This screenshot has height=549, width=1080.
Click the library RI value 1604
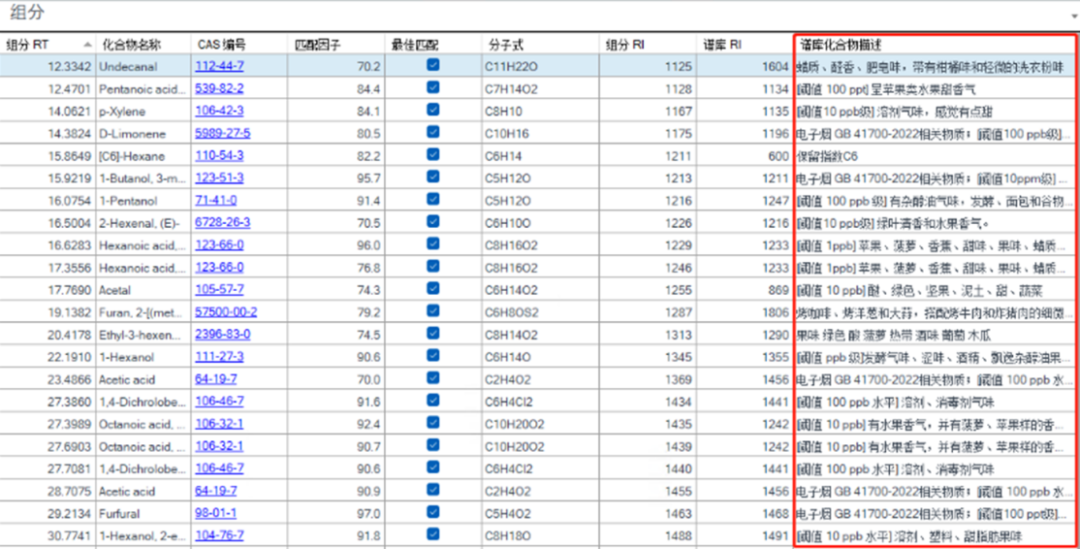(776, 67)
